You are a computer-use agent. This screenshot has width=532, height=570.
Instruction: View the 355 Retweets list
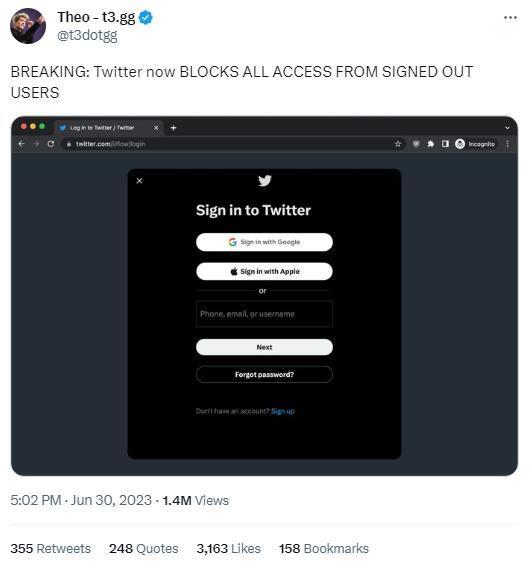[51, 548]
